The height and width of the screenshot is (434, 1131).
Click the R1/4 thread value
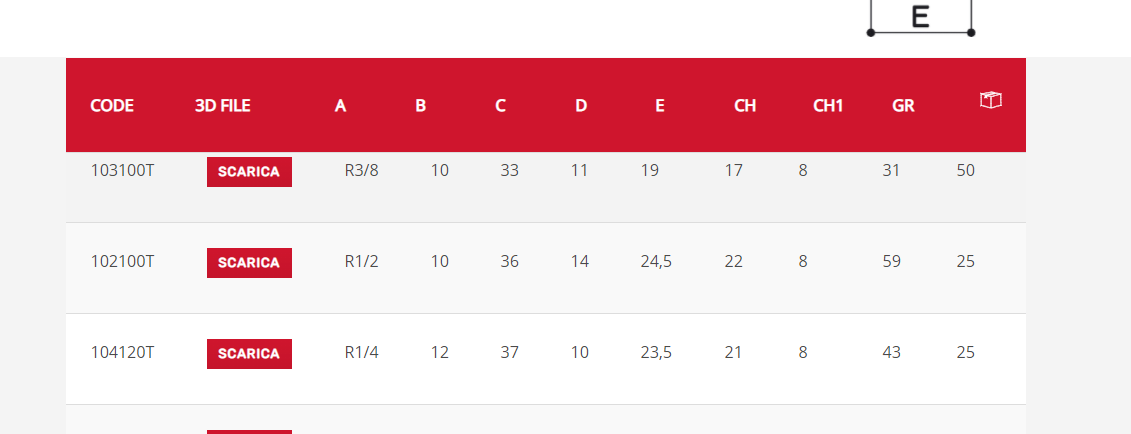tap(361, 353)
